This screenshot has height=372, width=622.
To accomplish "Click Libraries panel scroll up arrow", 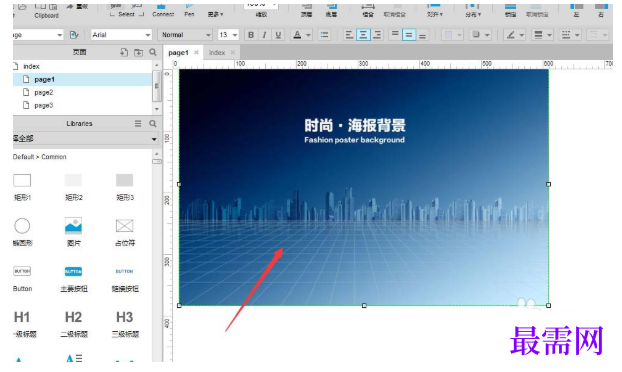I will click(x=157, y=154).
